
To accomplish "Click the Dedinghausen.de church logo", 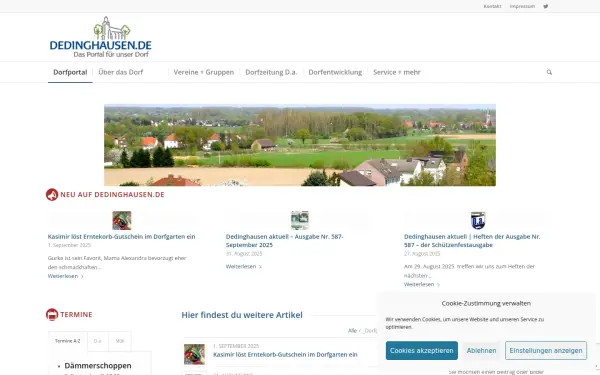I will click(101, 37).
